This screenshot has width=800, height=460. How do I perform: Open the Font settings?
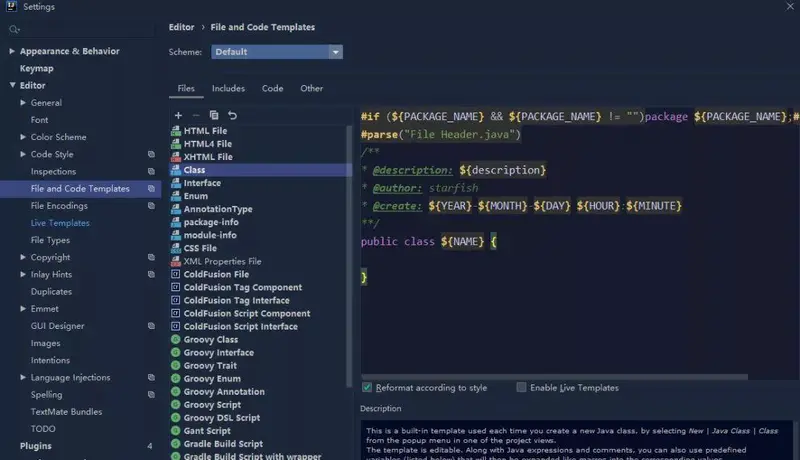click(39, 120)
